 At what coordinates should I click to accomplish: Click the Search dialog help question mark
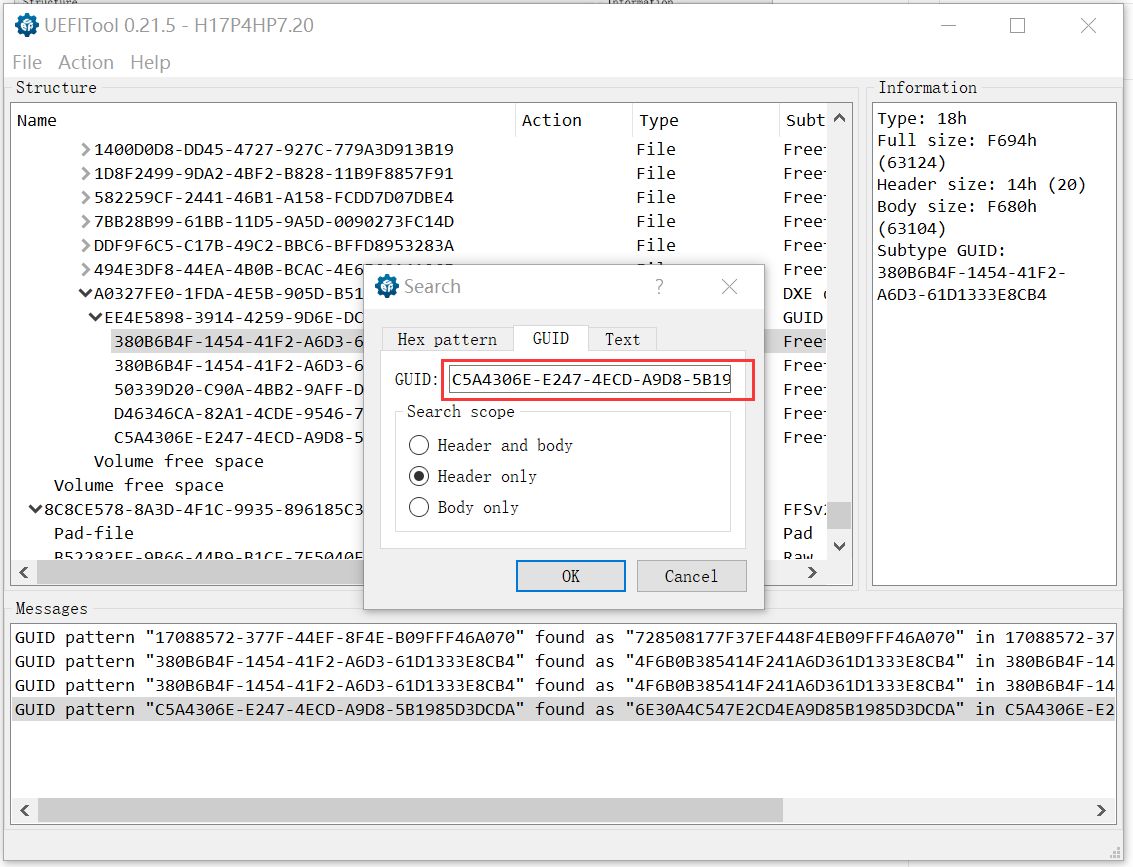pyautogui.click(x=659, y=286)
